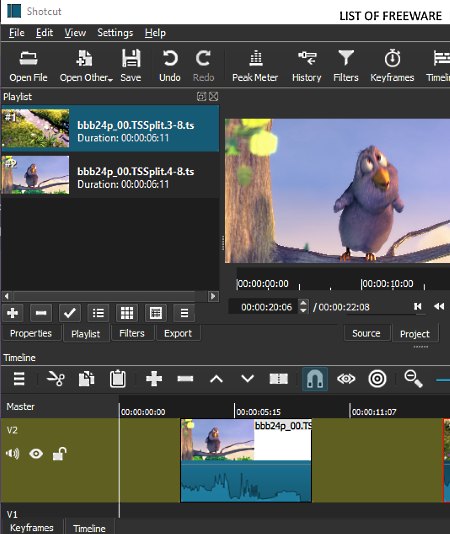This screenshot has height=534, width=450.
Task: Switch playlist to icons table view
Action: [156, 313]
